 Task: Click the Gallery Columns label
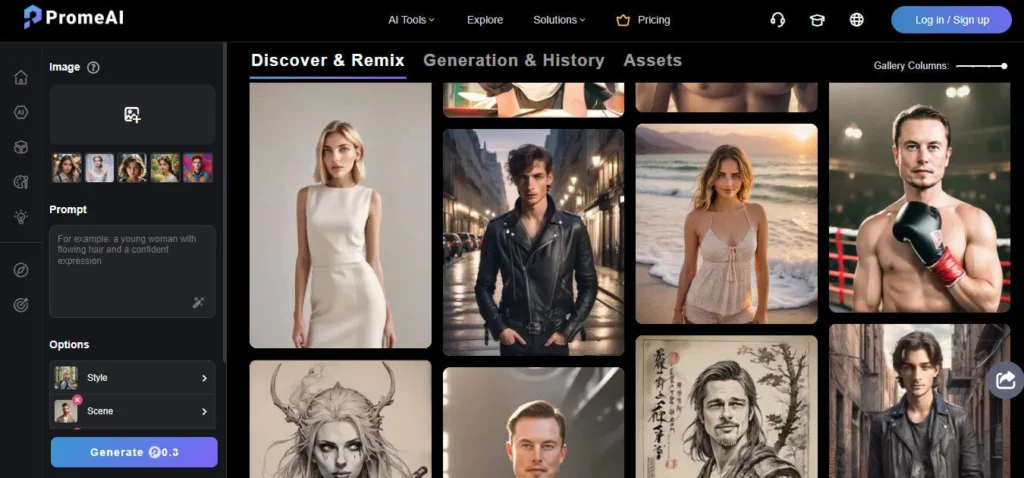pyautogui.click(x=911, y=66)
